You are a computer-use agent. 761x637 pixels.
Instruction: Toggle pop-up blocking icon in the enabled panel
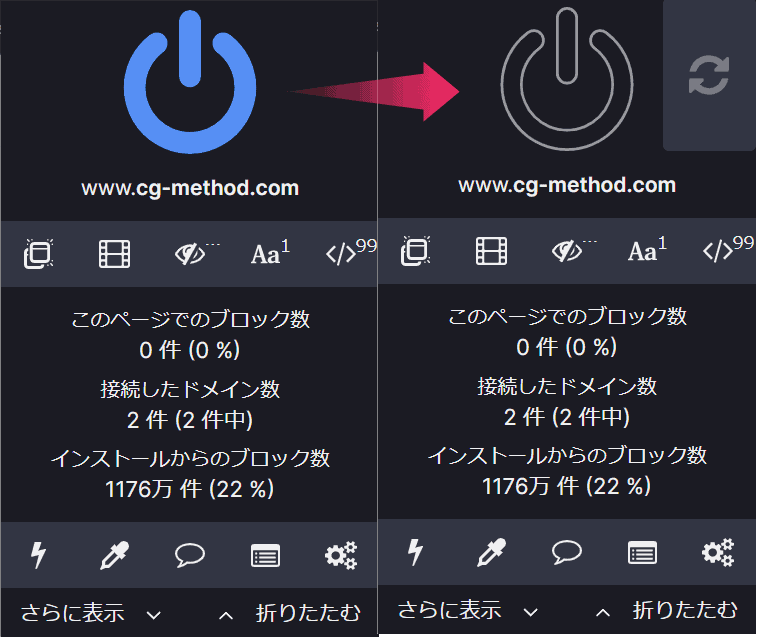point(38,254)
